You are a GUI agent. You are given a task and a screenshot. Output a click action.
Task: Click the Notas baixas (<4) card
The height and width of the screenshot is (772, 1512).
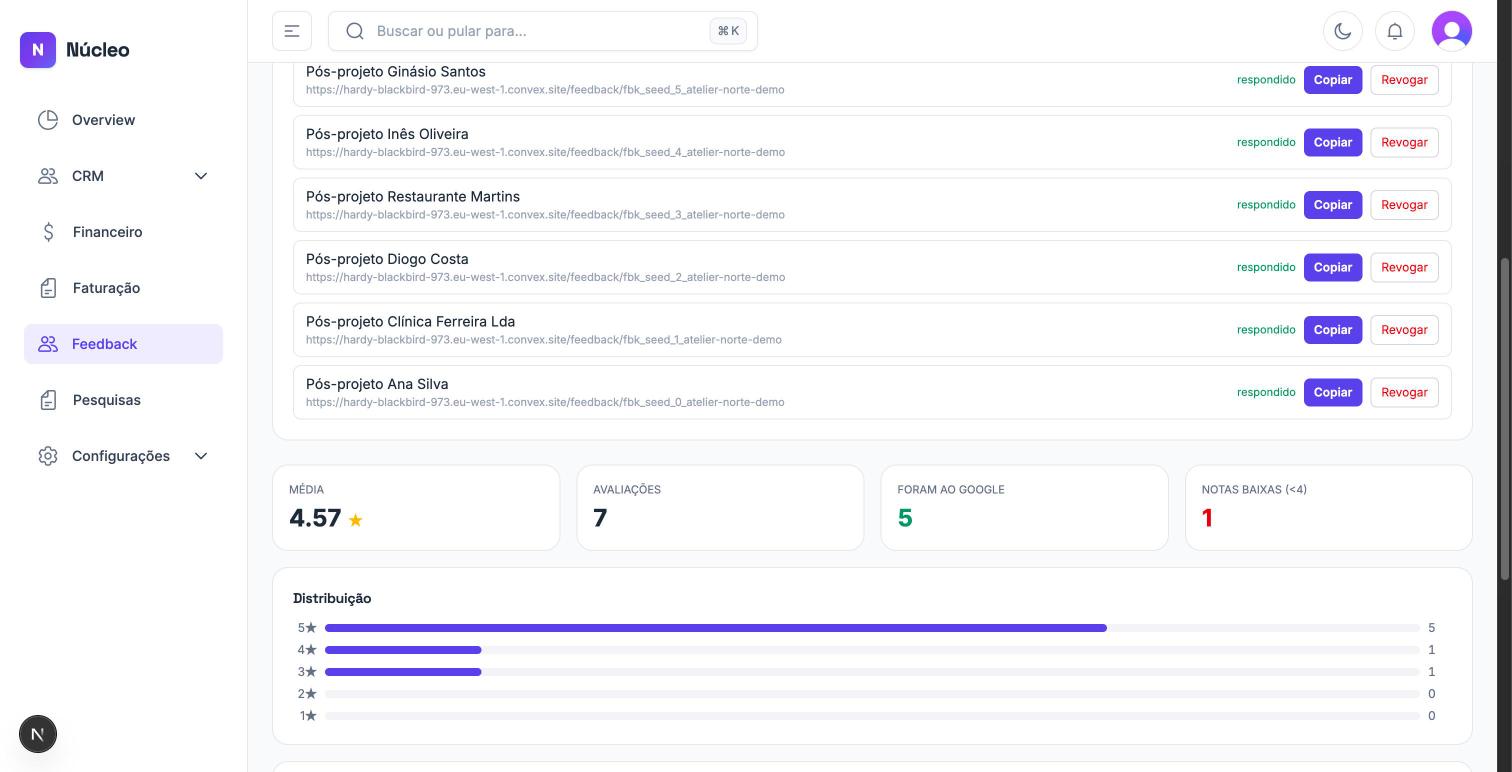[1329, 507]
